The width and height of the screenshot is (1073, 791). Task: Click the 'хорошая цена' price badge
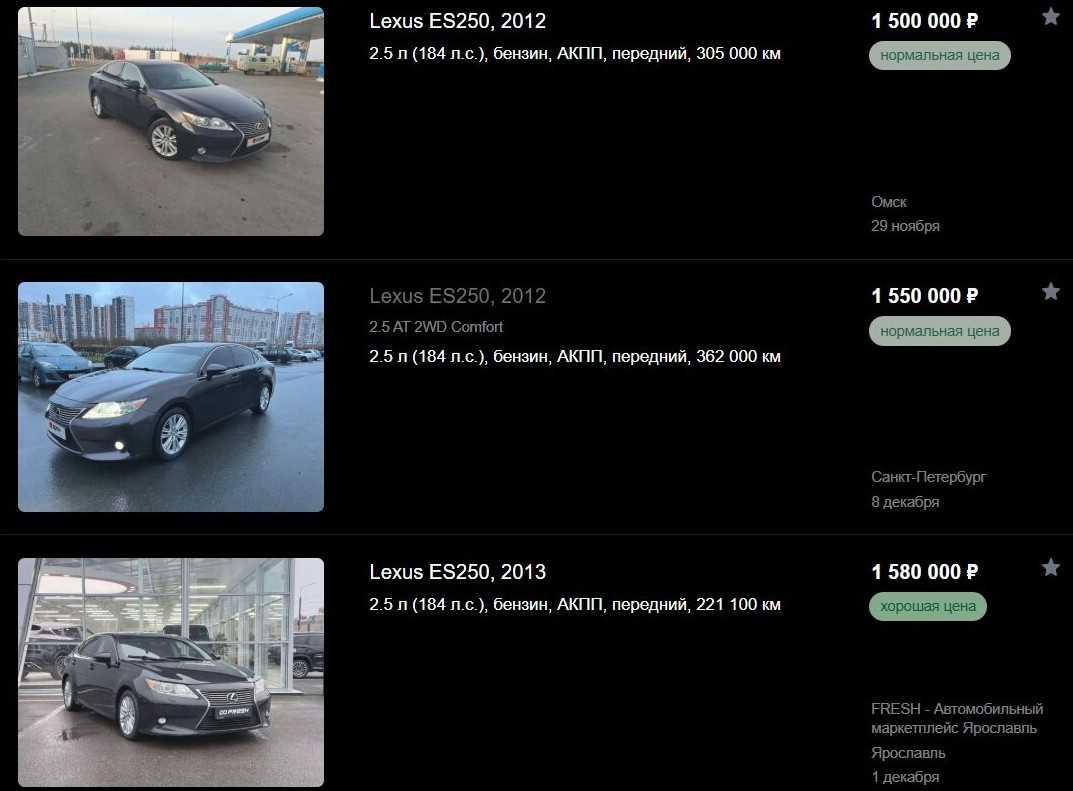point(928,606)
